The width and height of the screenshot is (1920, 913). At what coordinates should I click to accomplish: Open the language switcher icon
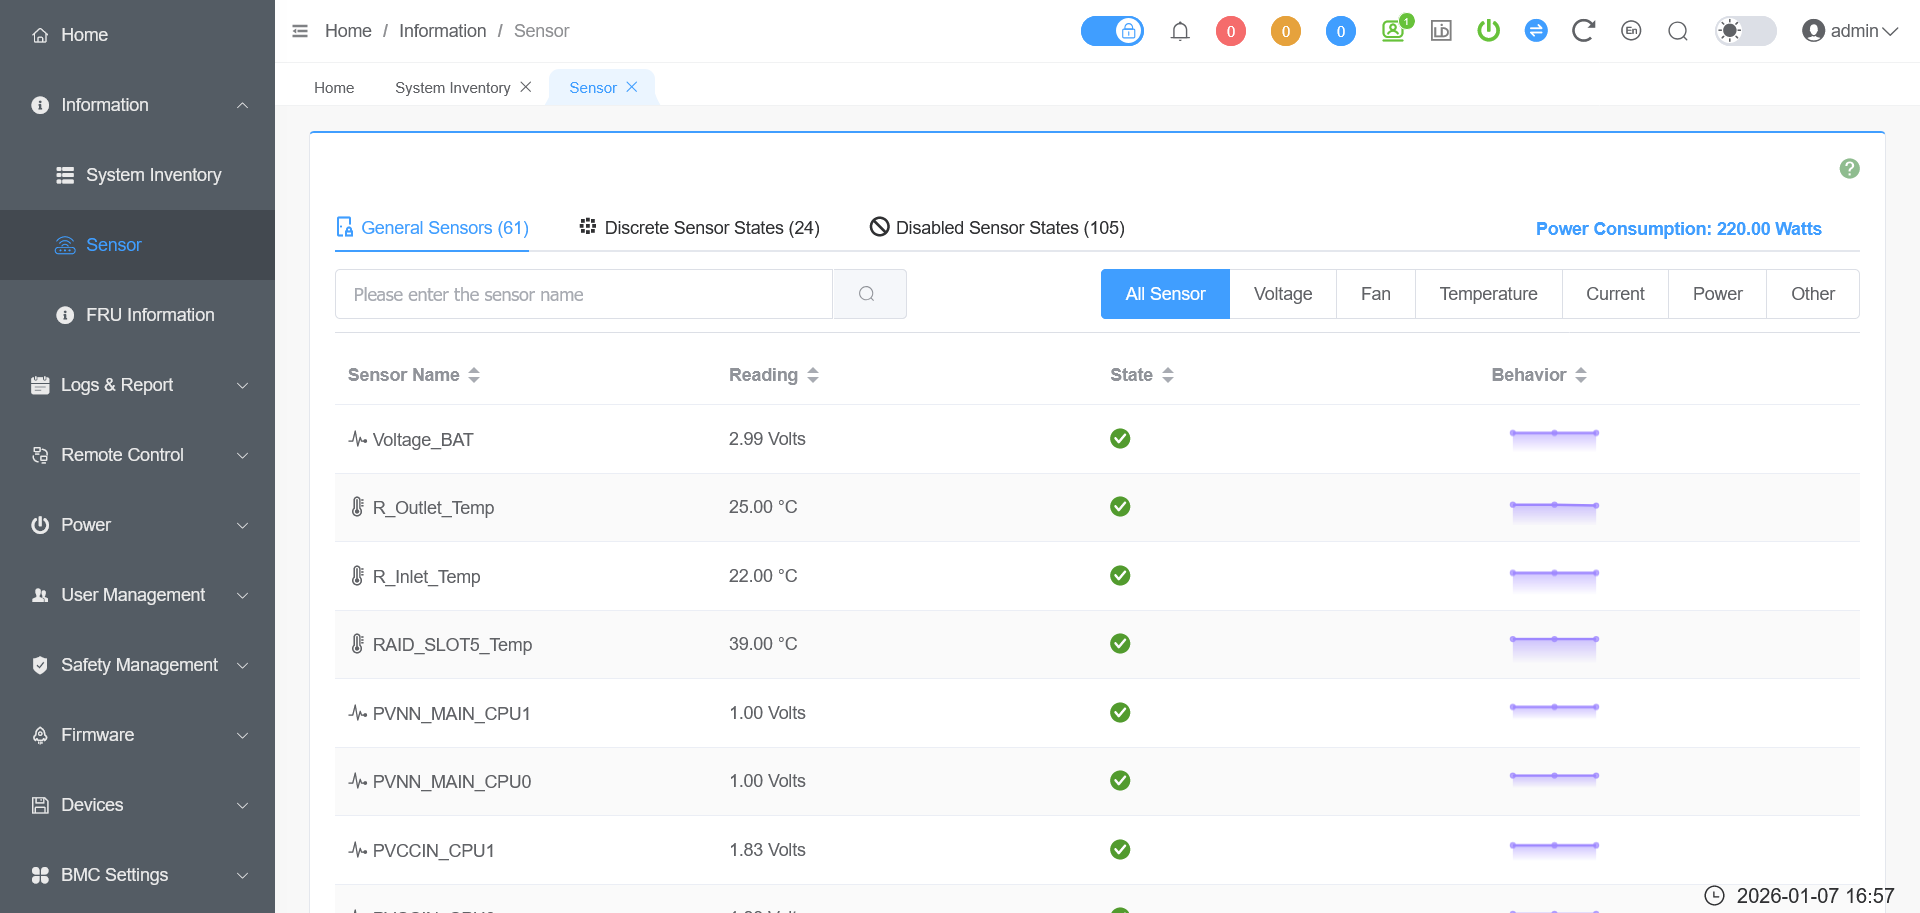pyautogui.click(x=1631, y=31)
